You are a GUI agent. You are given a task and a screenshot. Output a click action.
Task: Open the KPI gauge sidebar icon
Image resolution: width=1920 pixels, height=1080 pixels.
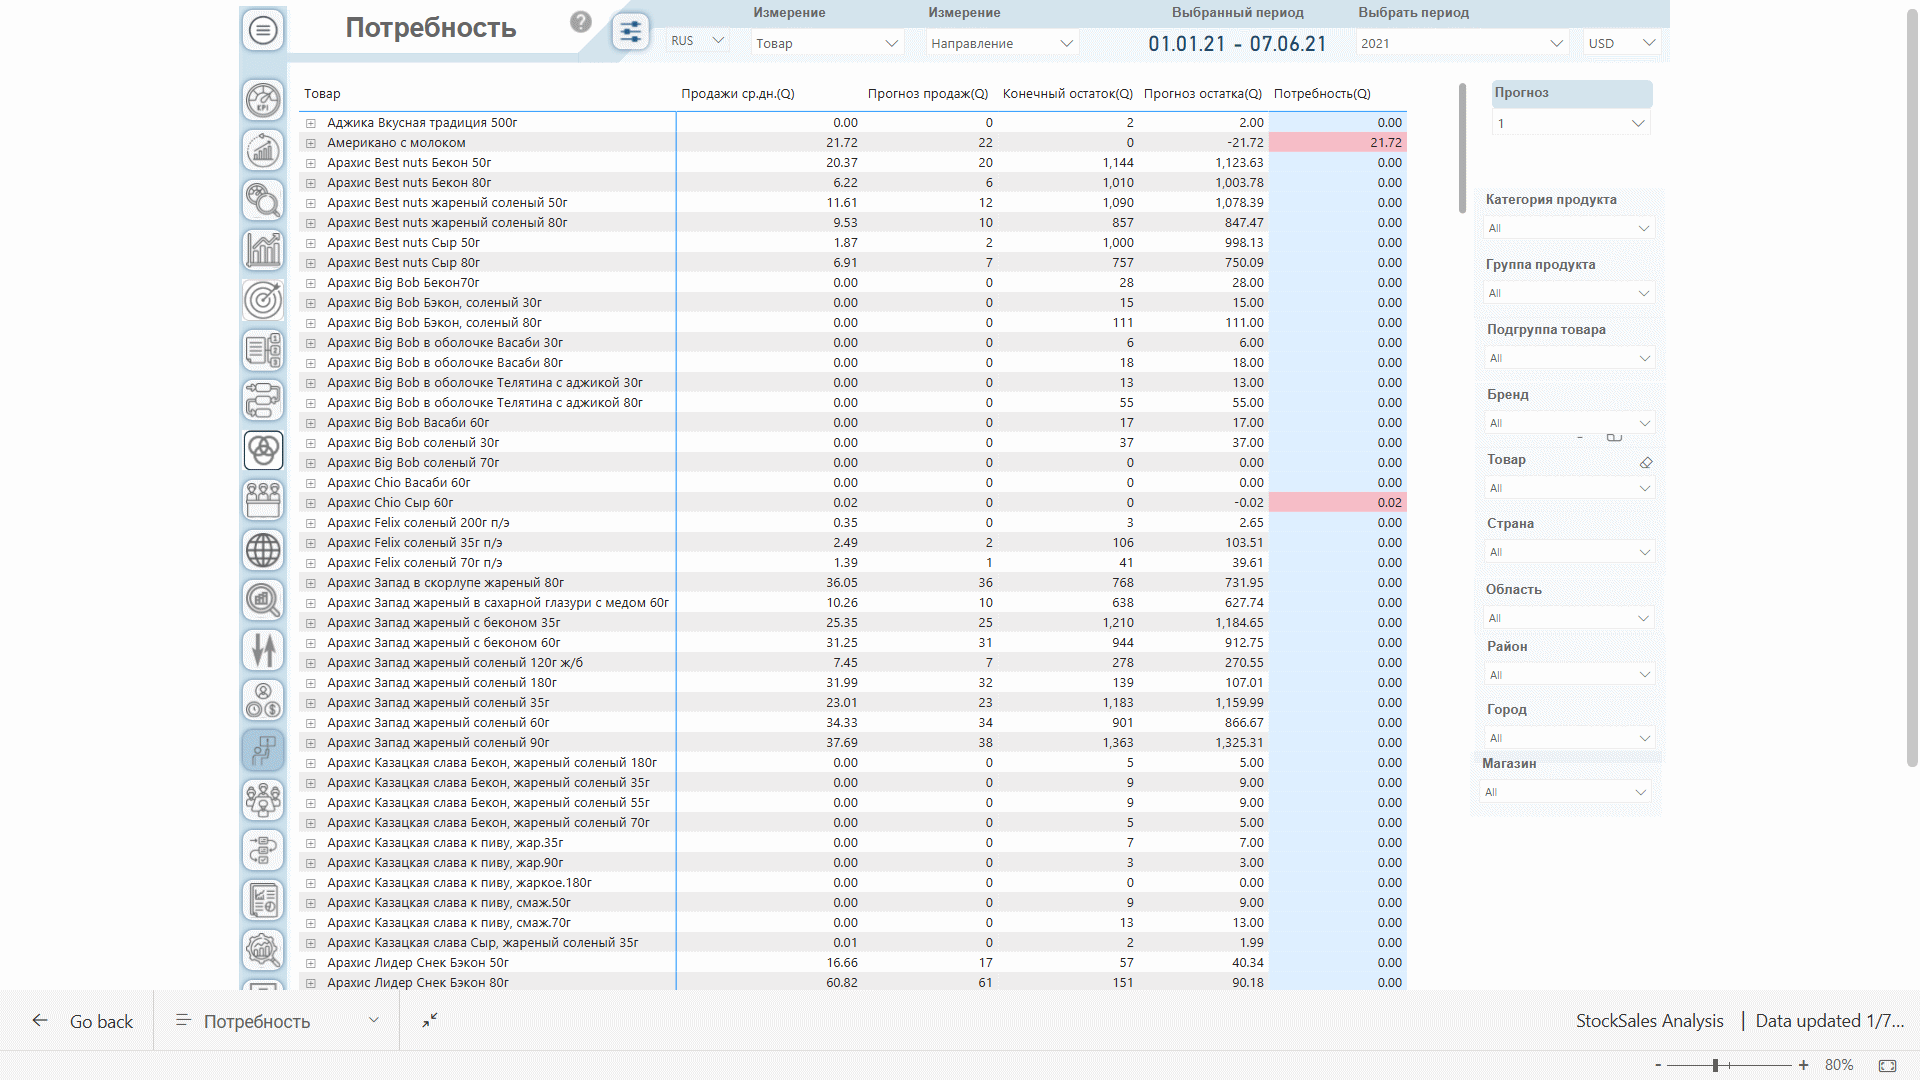click(x=263, y=100)
